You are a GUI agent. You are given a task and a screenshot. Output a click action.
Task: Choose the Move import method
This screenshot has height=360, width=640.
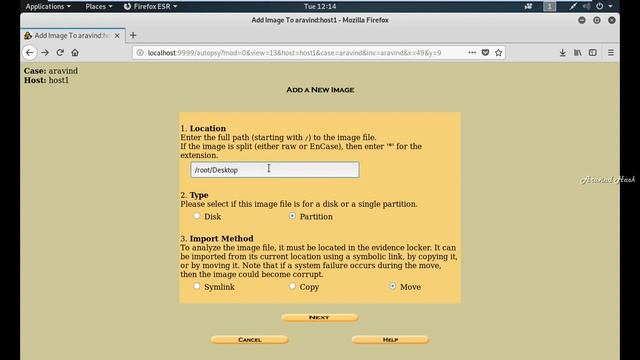(x=392, y=286)
